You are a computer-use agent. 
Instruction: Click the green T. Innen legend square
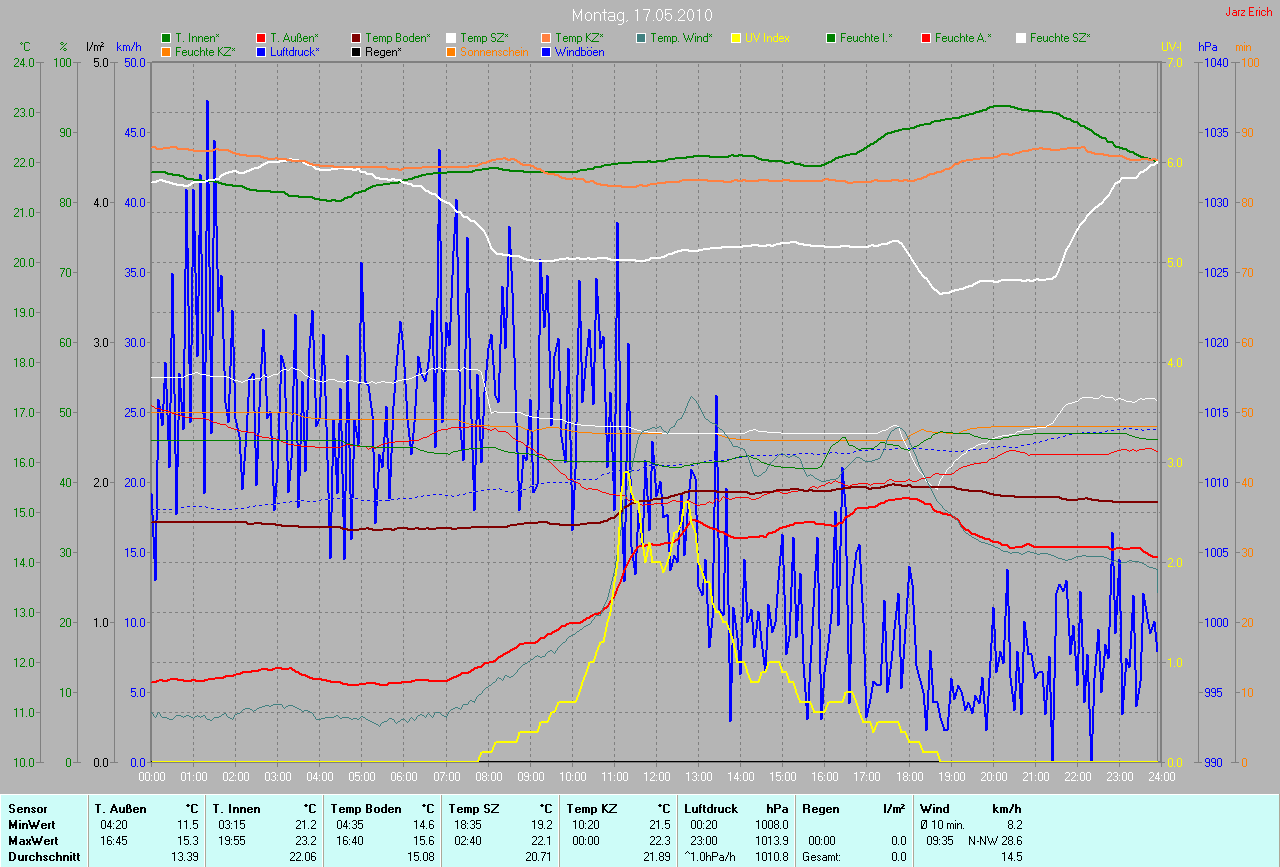coord(166,38)
